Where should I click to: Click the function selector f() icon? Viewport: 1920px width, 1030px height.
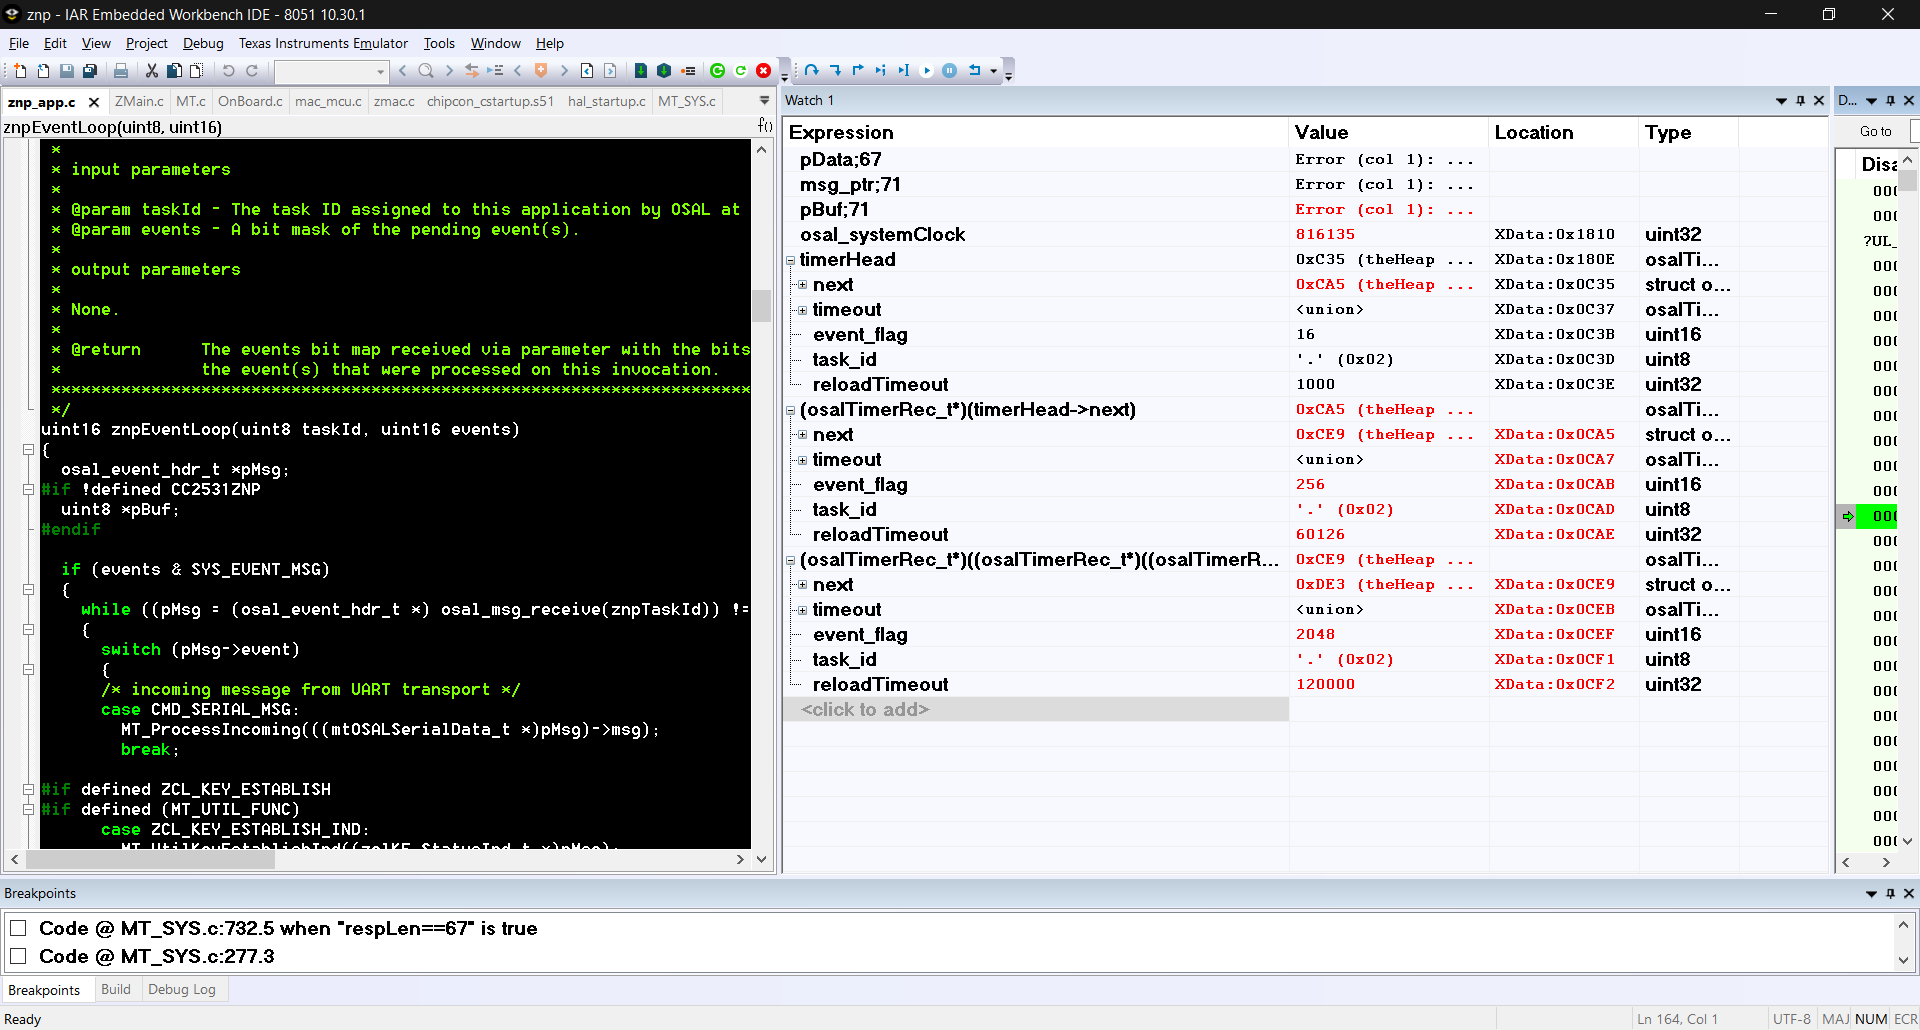point(765,126)
